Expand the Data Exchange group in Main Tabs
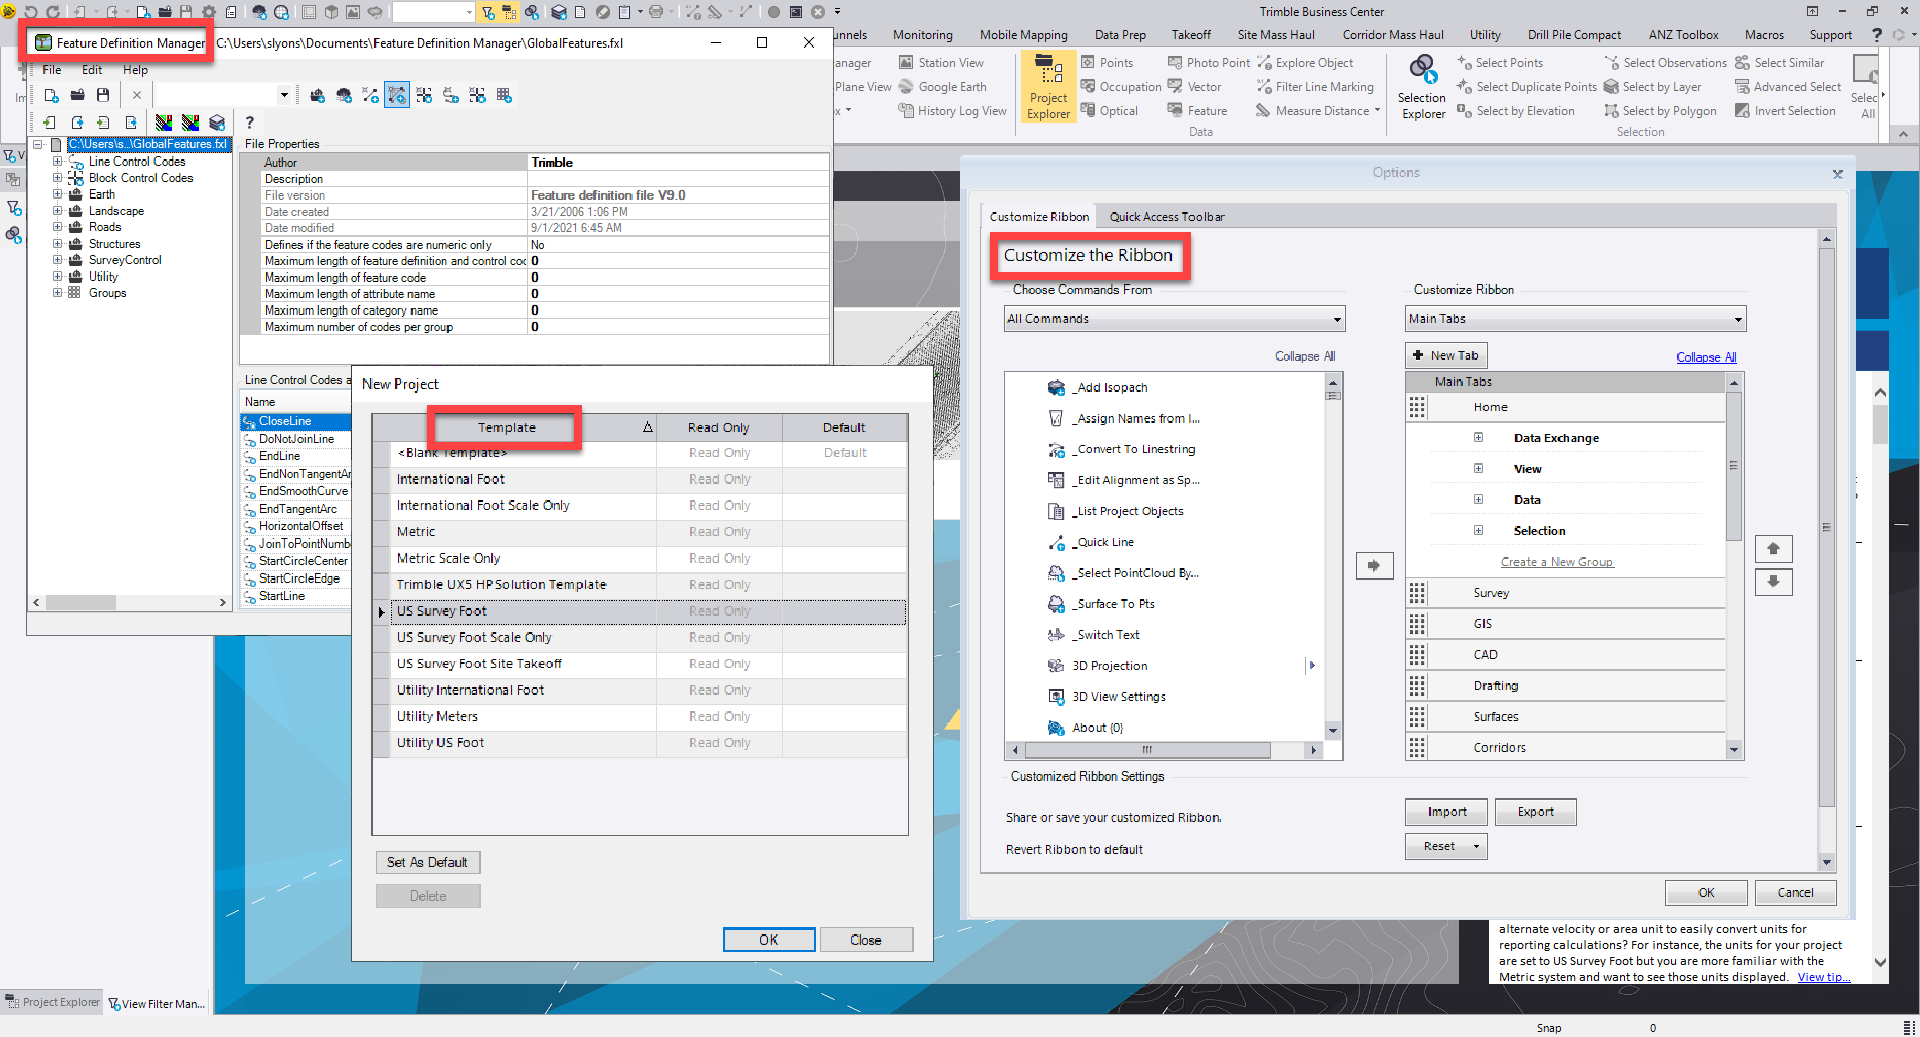This screenshot has width=1920, height=1037. [x=1478, y=437]
